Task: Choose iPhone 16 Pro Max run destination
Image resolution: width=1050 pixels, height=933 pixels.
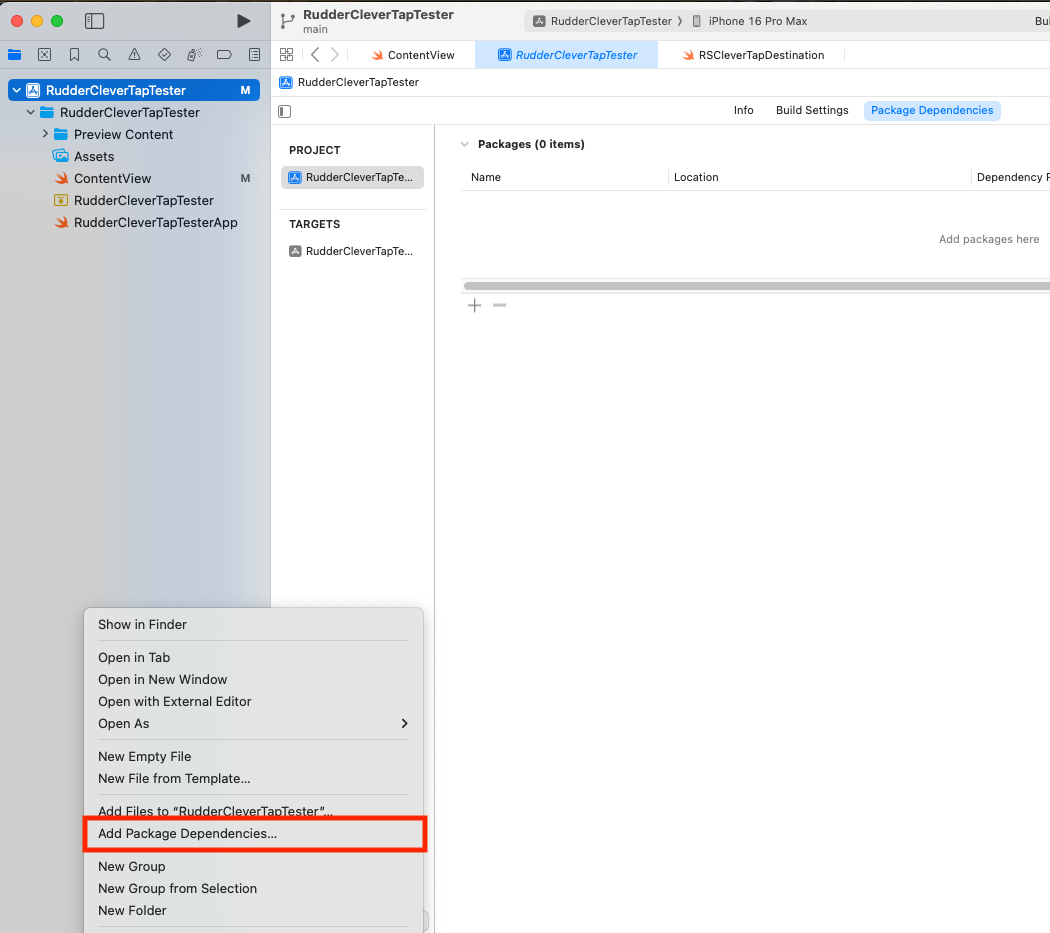Action: 749,21
